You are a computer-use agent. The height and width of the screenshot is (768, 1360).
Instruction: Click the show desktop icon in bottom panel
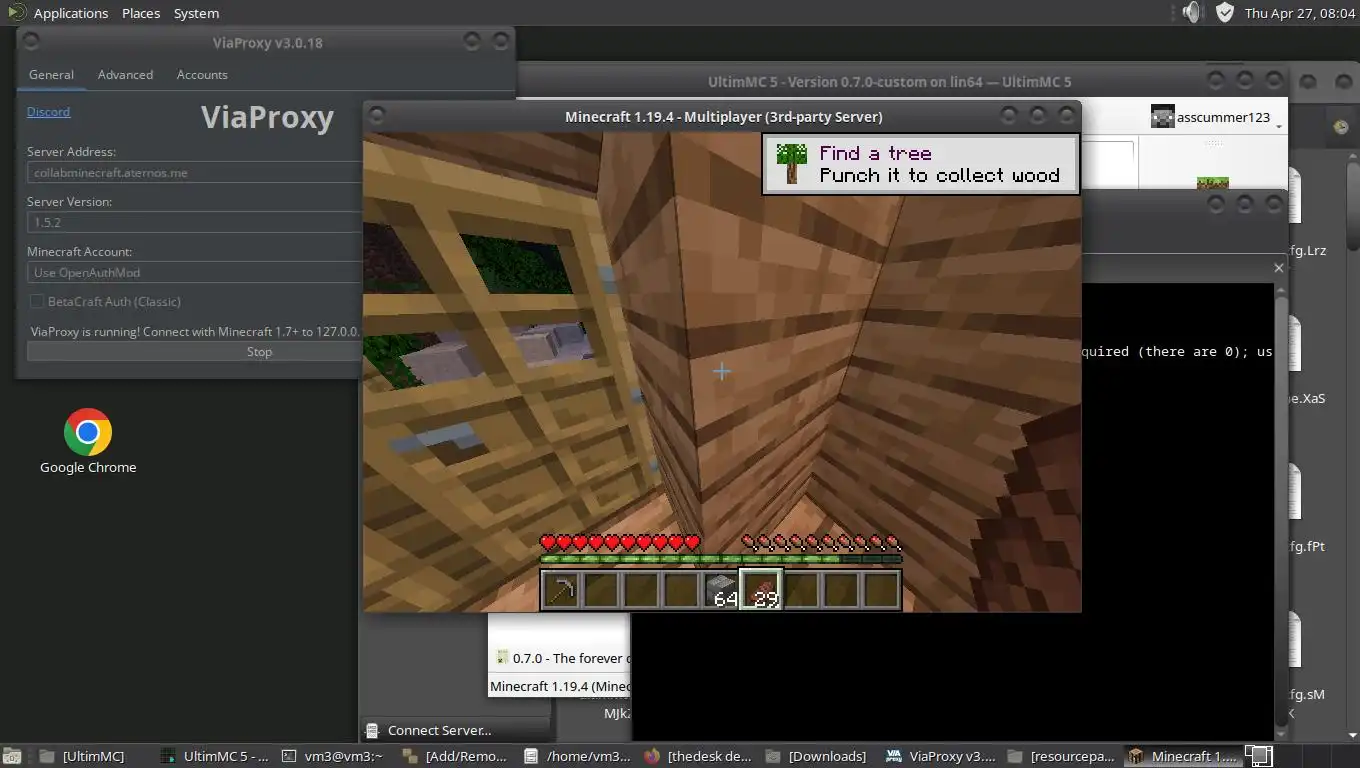tap(14, 756)
